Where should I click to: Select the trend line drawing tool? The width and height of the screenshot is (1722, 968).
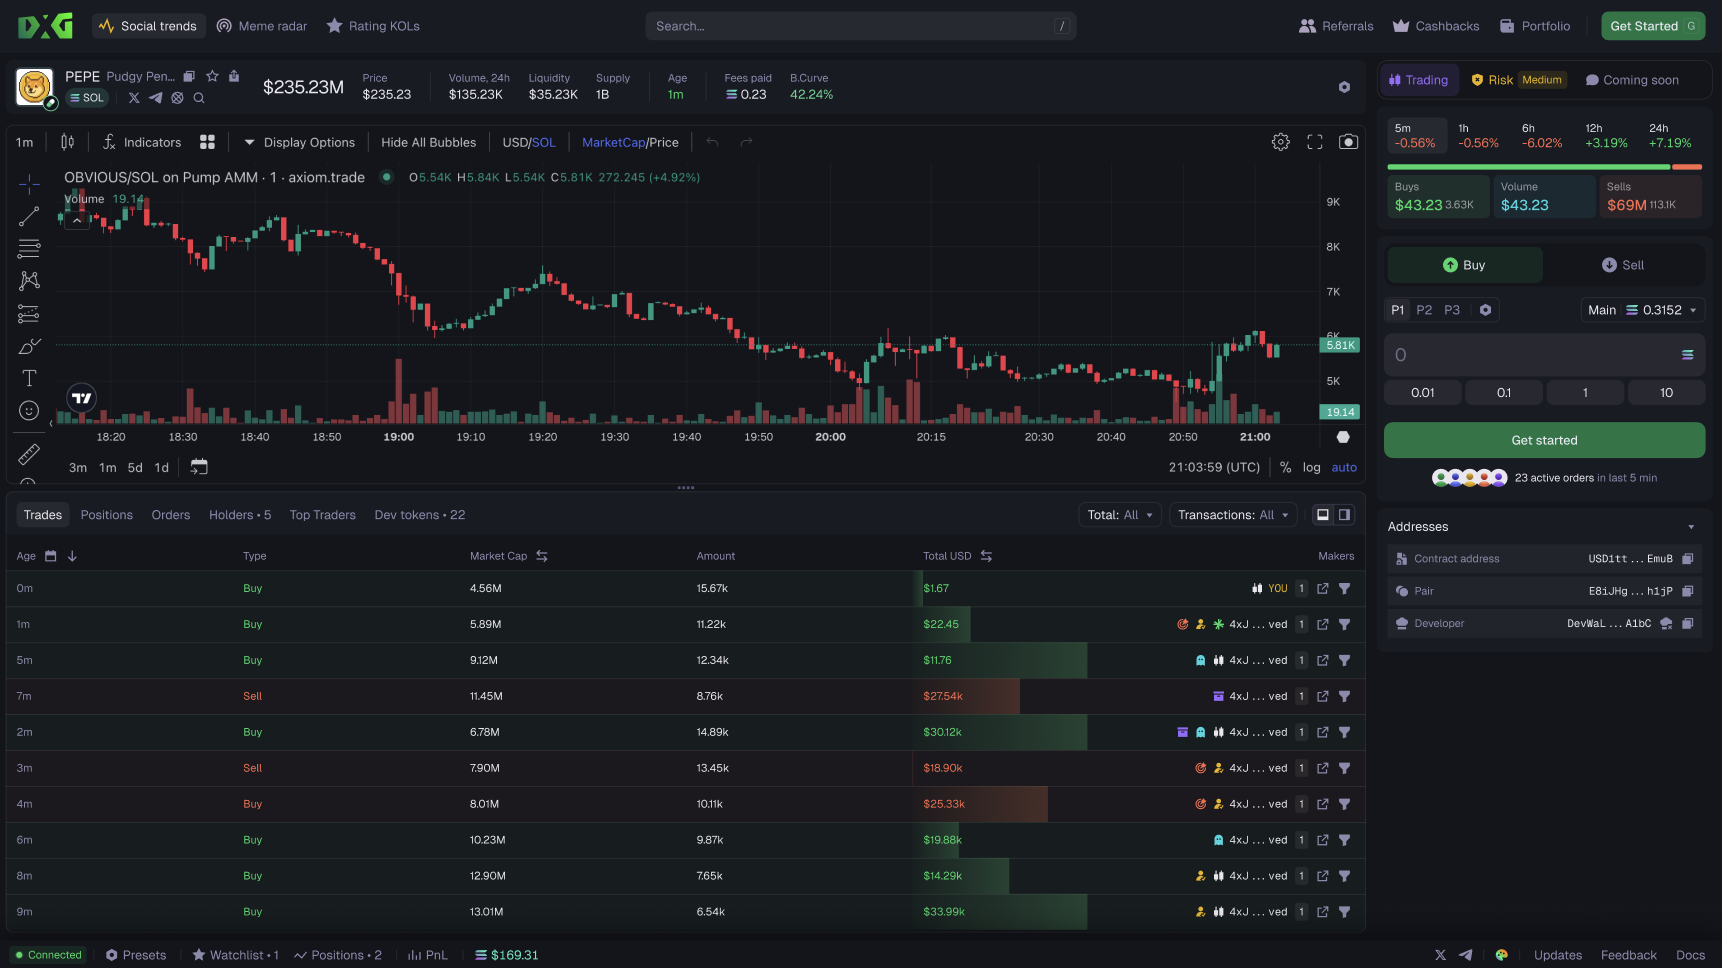[29, 216]
